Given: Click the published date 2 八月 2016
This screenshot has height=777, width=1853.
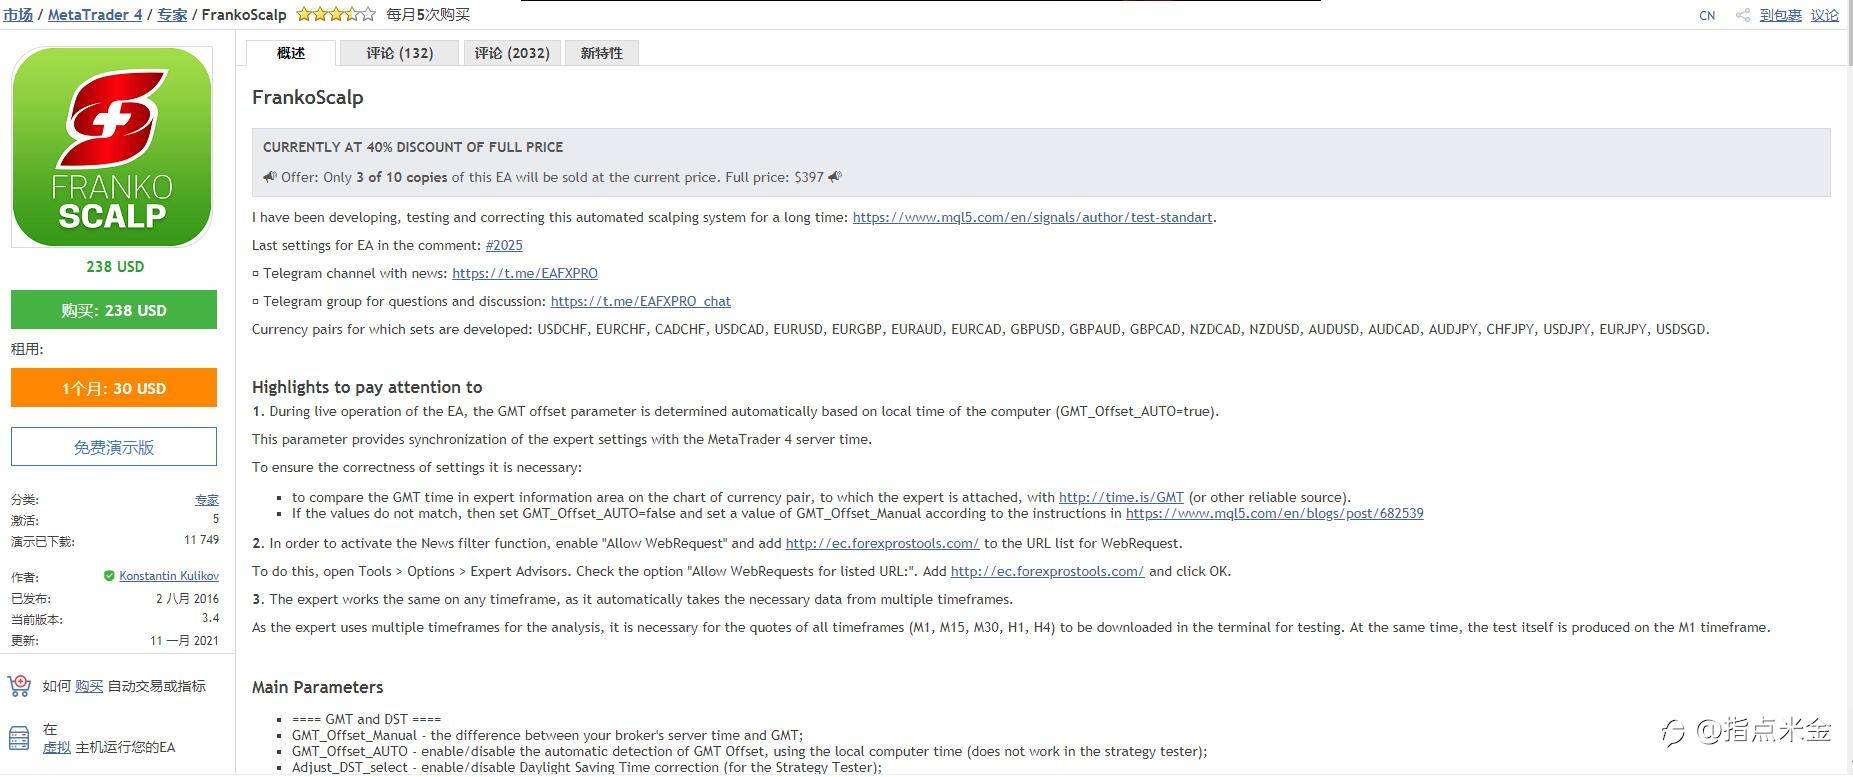Looking at the screenshot, I should (187, 598).
